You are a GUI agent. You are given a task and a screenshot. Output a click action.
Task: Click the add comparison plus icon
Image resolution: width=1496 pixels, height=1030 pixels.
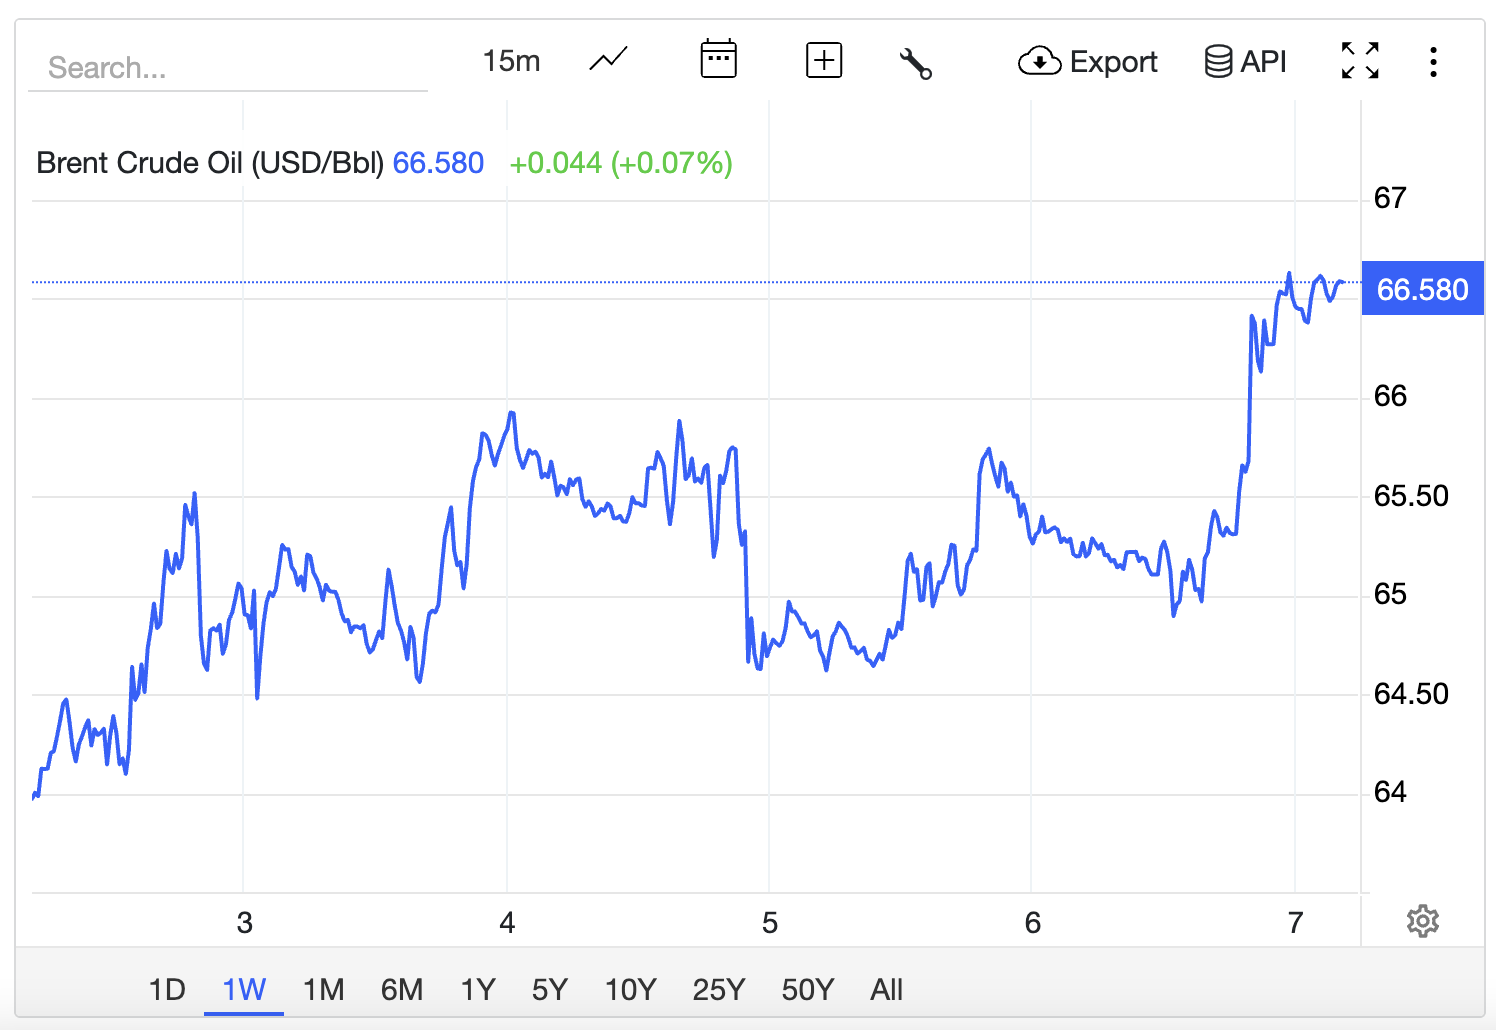point(824,60)
